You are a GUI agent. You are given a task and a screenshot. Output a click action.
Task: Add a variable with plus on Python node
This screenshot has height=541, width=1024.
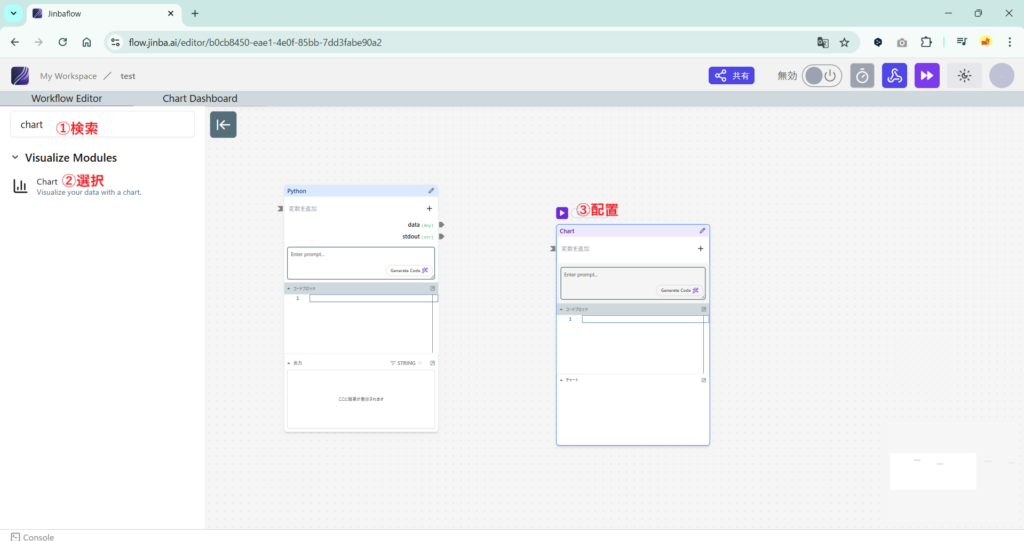point(429,209)
